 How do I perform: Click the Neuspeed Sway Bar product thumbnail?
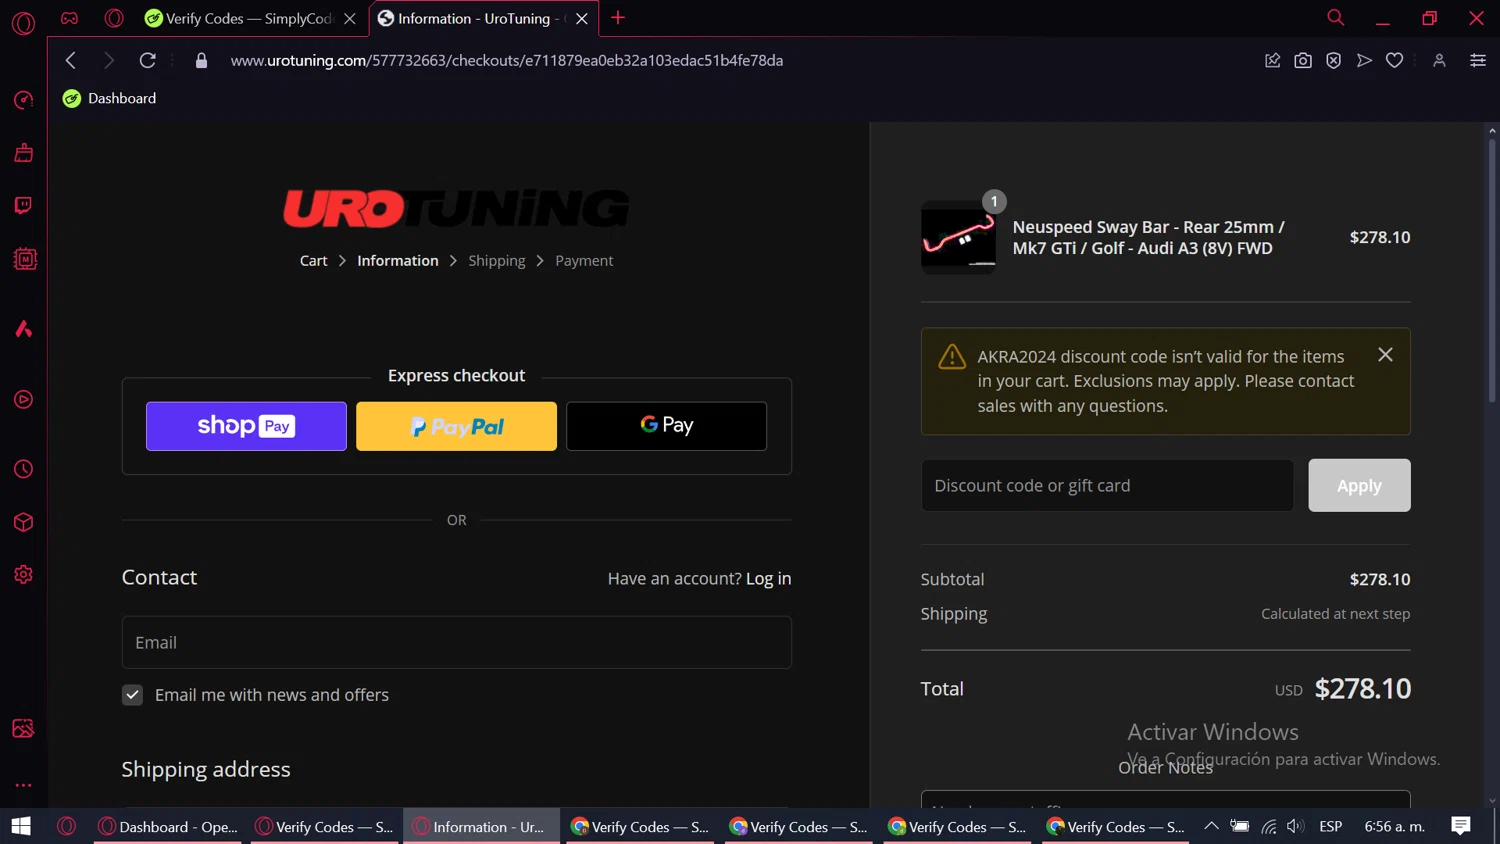tap(958, 237)
